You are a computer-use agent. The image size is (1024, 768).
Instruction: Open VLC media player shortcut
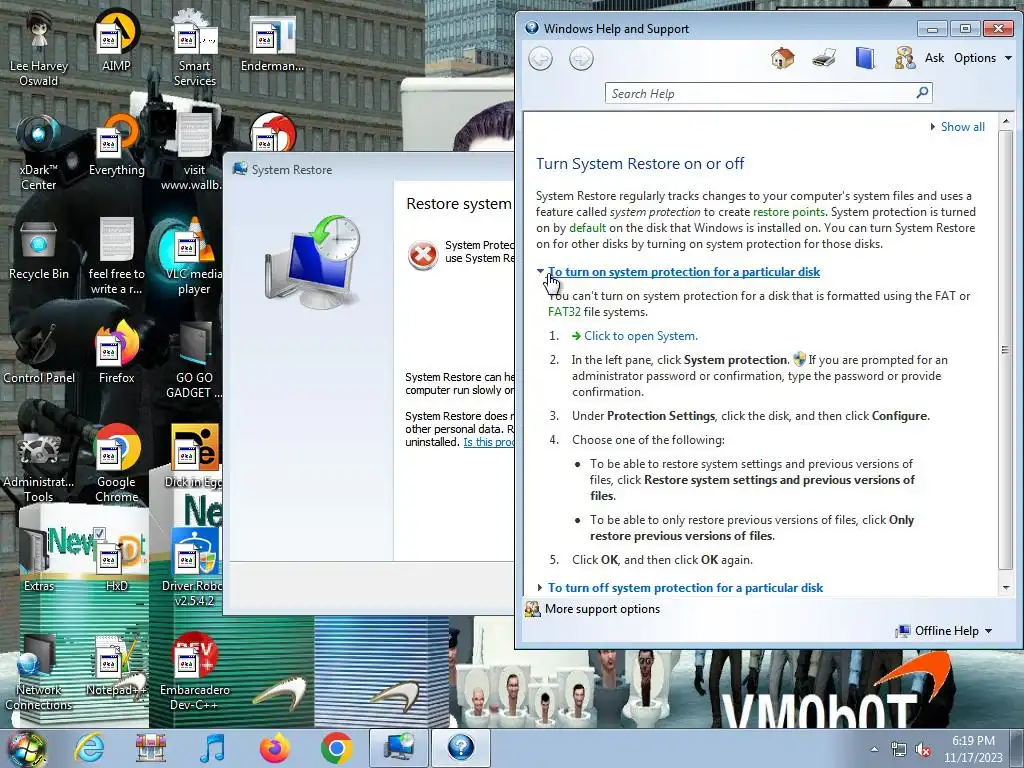point(194,257)
